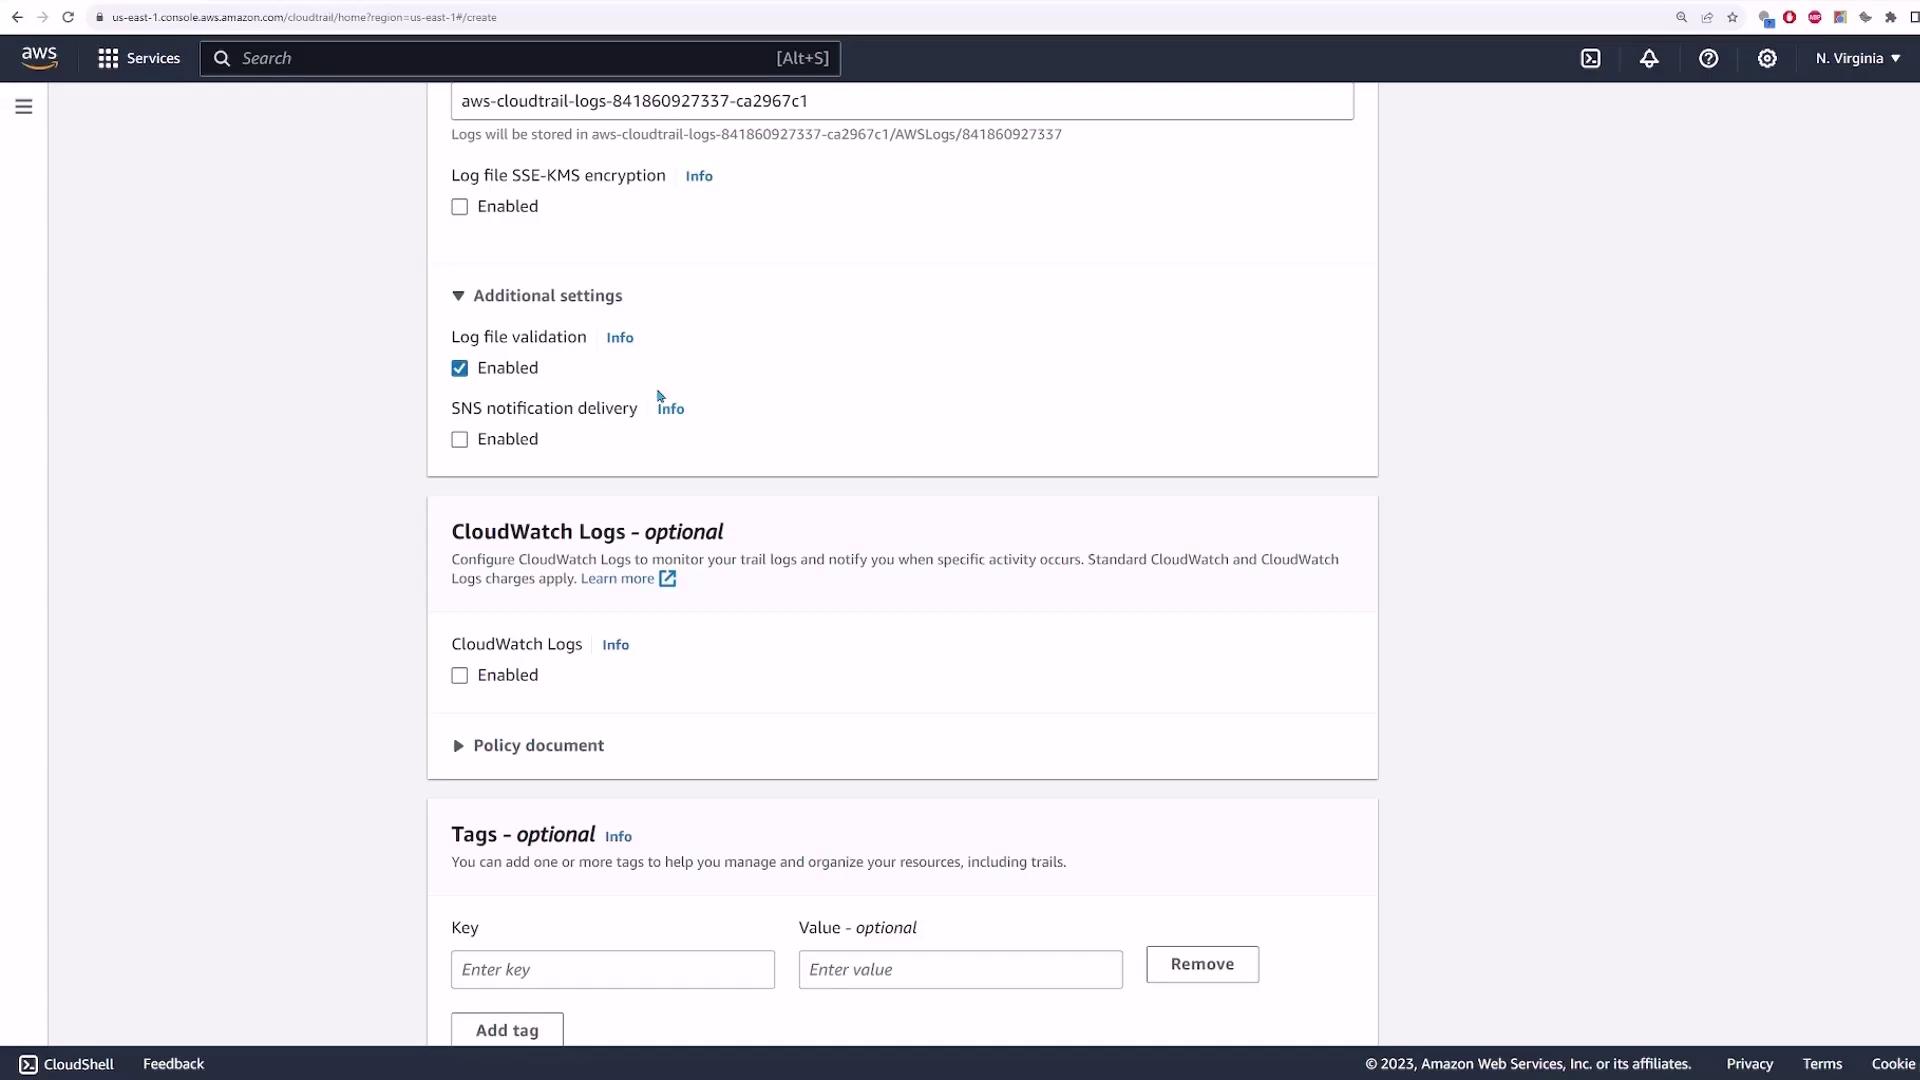The width and height of the screenshot is (1920, 1080).
Task: Open Info link next to Tags heading
Action: 618,837
